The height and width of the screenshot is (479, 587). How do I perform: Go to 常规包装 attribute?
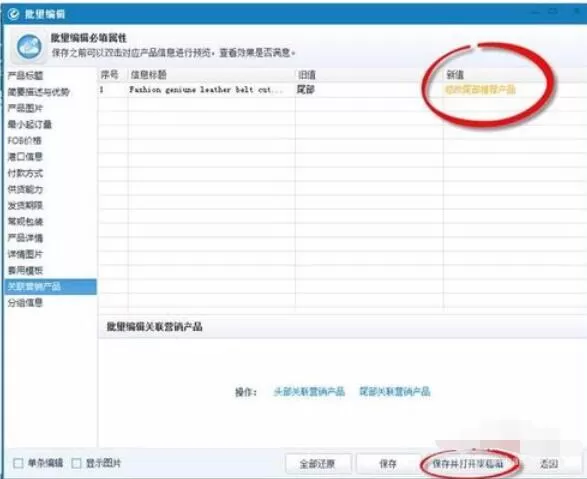[25, 222]
